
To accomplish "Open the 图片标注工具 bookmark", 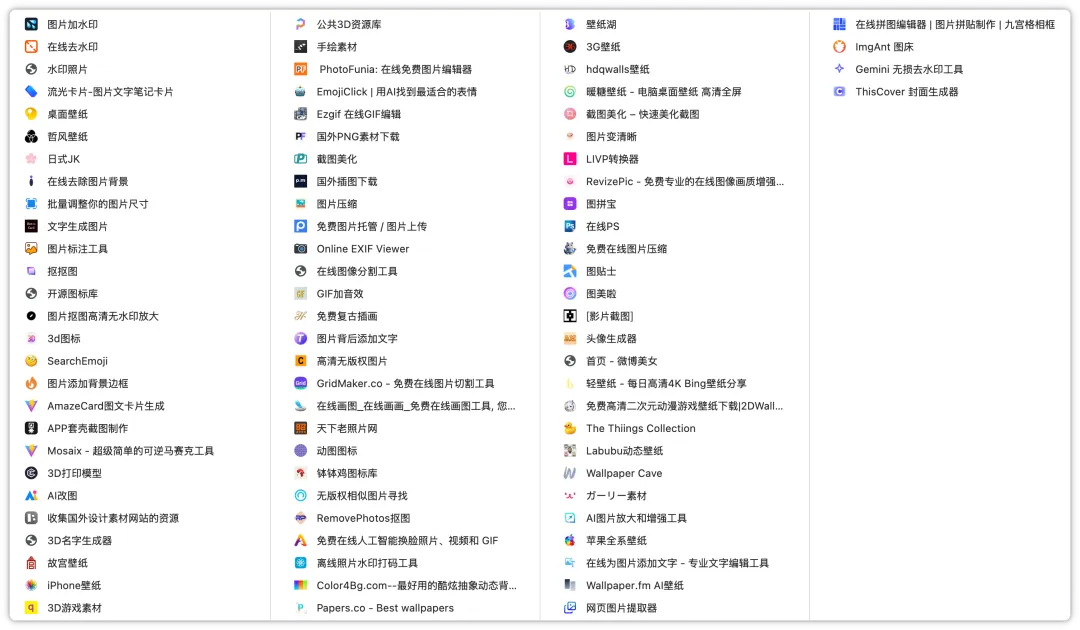I will coord(77,249).
